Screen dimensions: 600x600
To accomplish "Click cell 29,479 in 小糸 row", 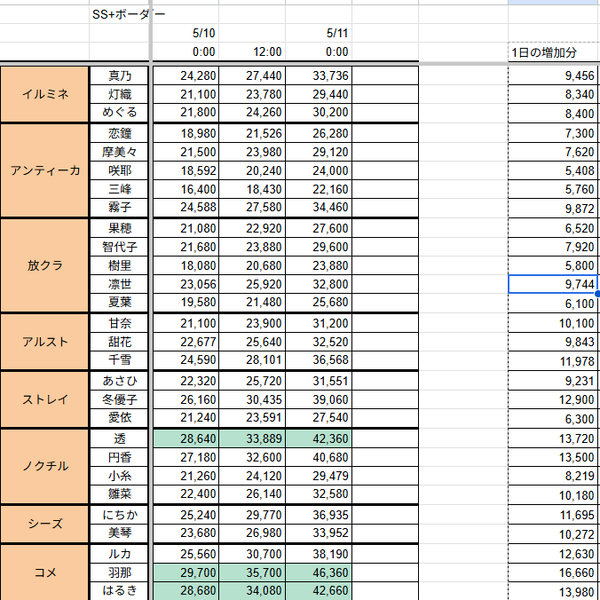I will point(318,476).
